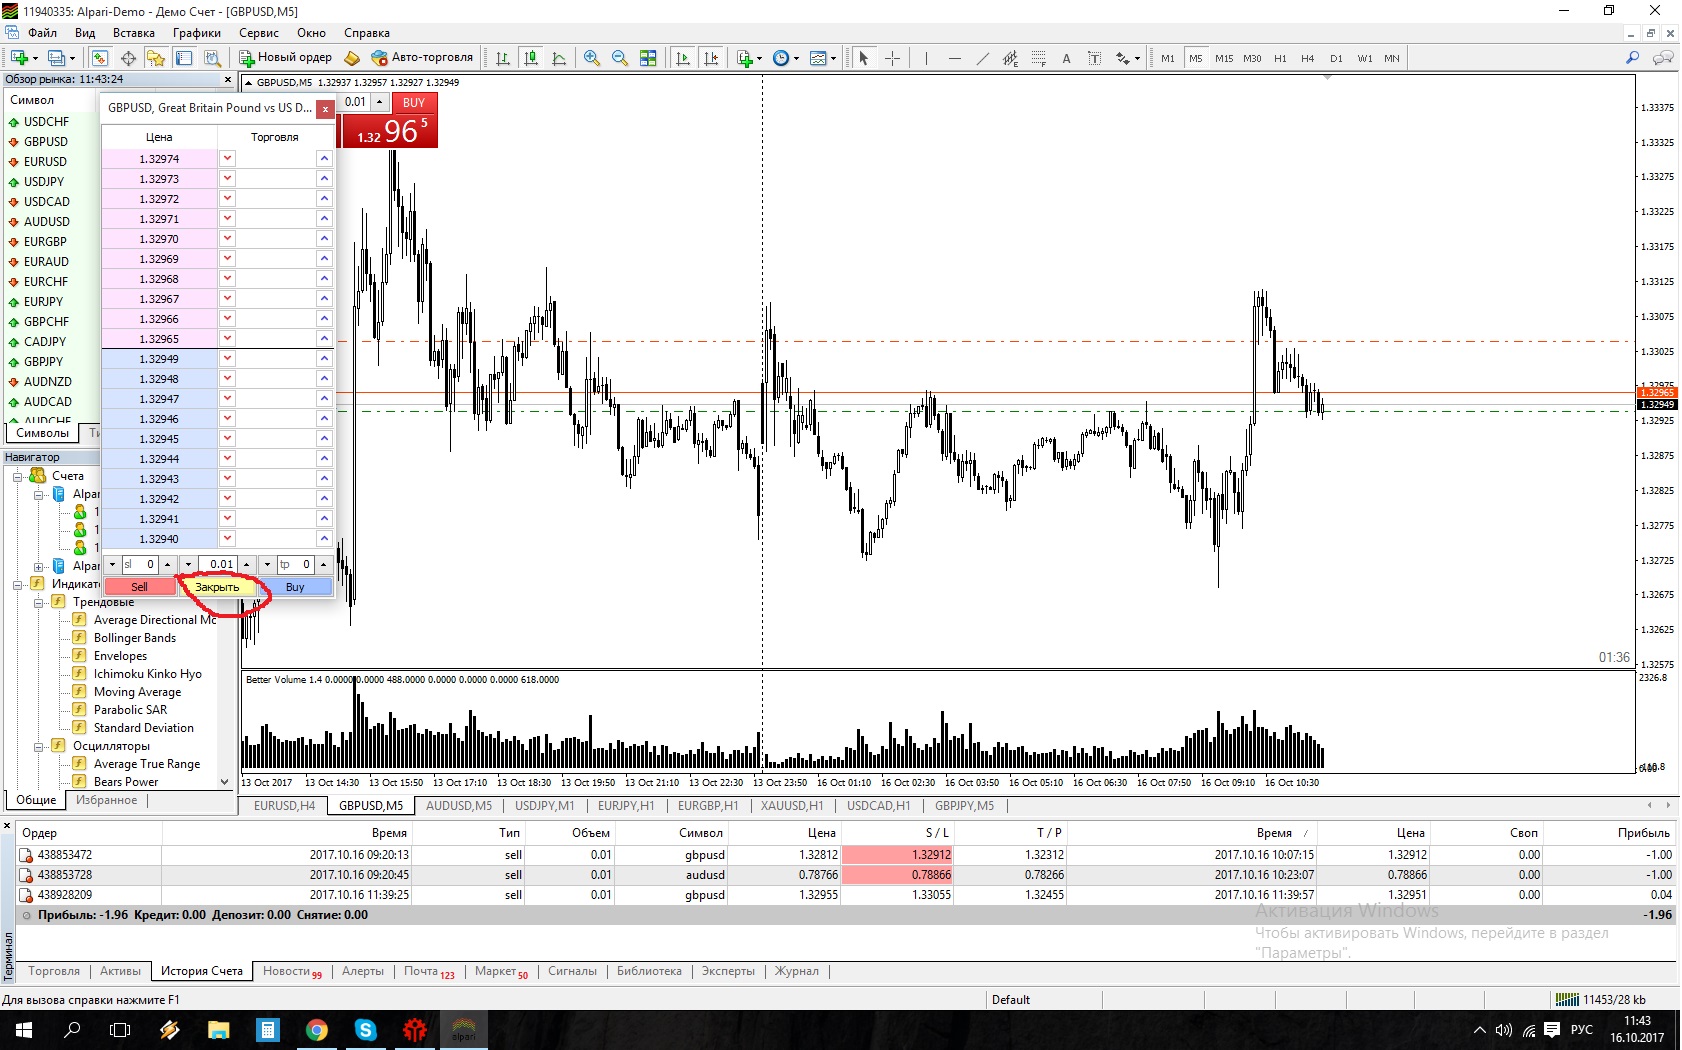Toggle the Navigator window star-folder icon

[x=155, y=58]
